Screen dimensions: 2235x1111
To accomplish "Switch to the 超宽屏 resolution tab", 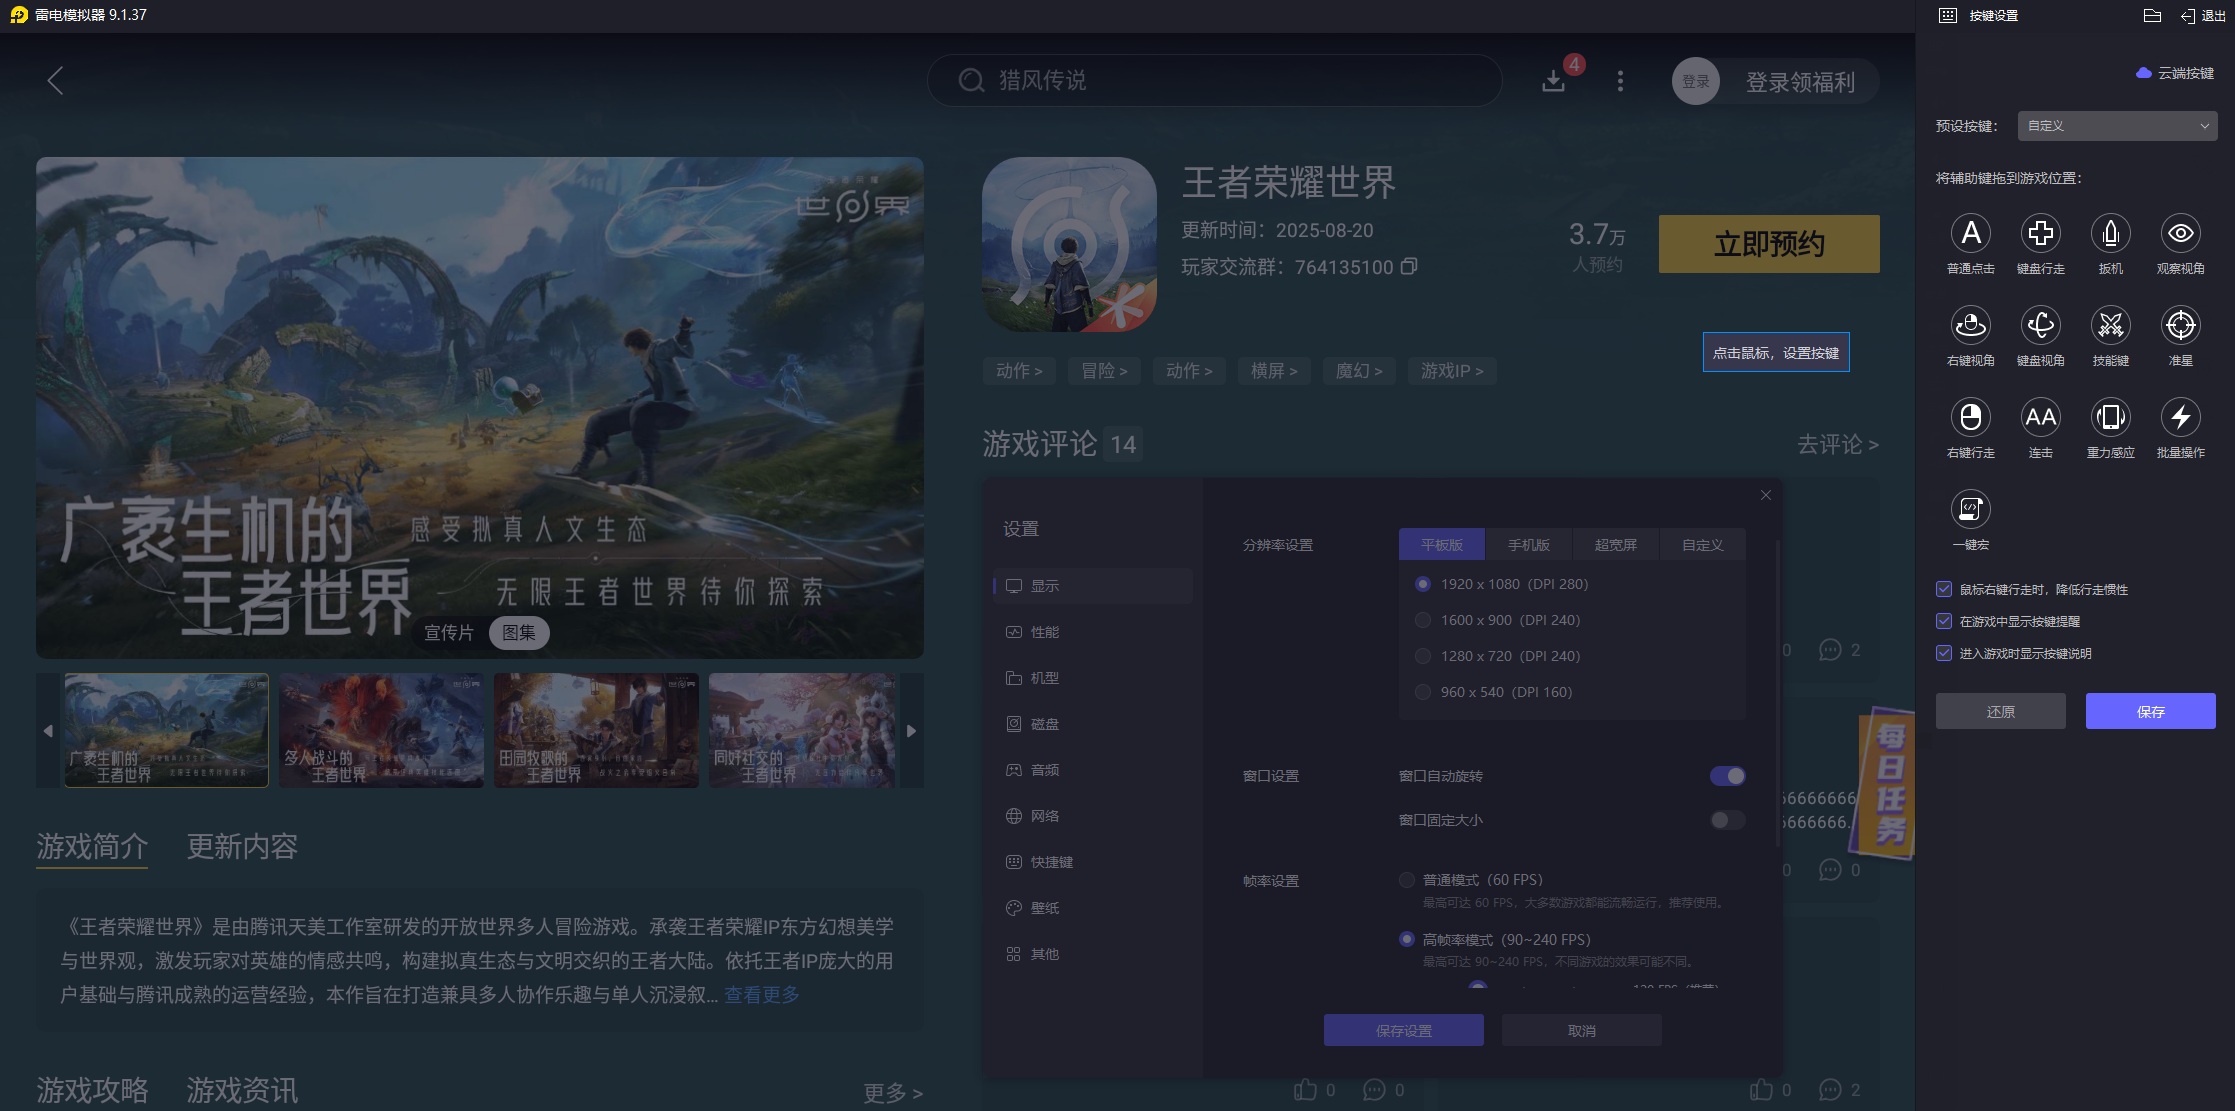I will tap(1616, 545).
